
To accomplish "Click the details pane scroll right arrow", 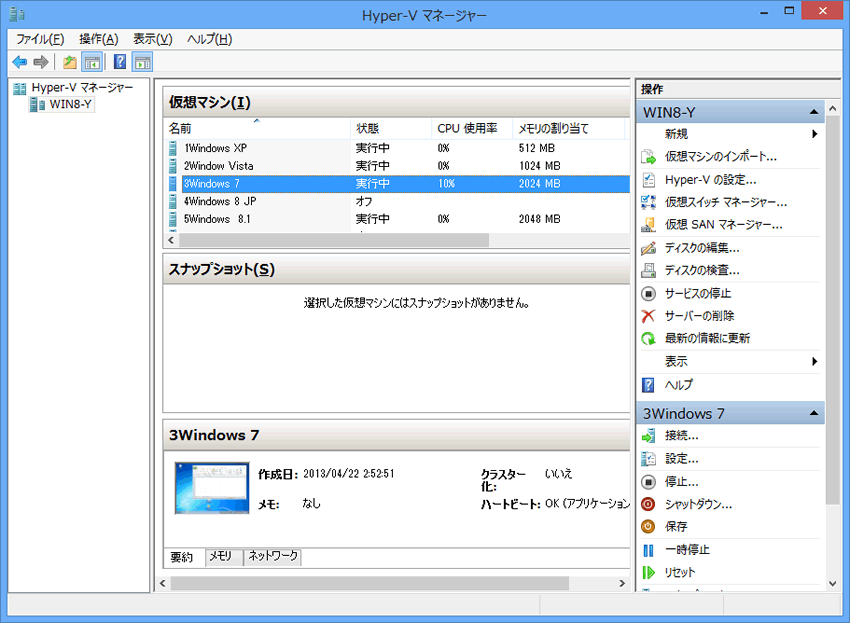I will (622, 583).
